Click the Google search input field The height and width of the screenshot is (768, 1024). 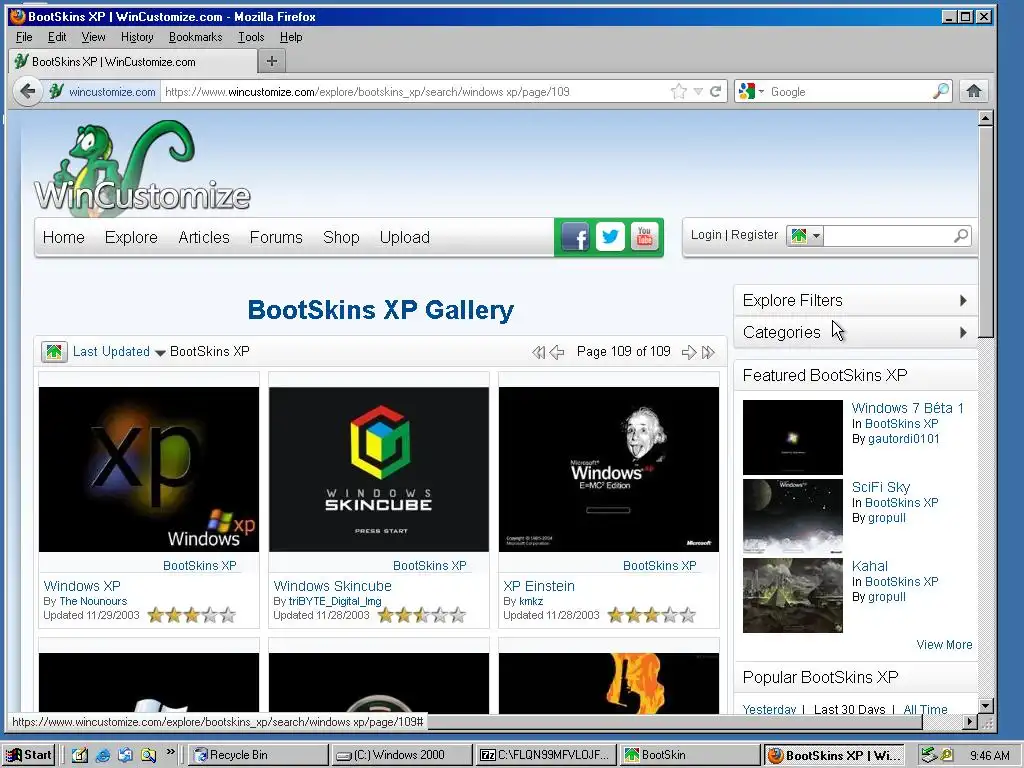click(849, 91)
